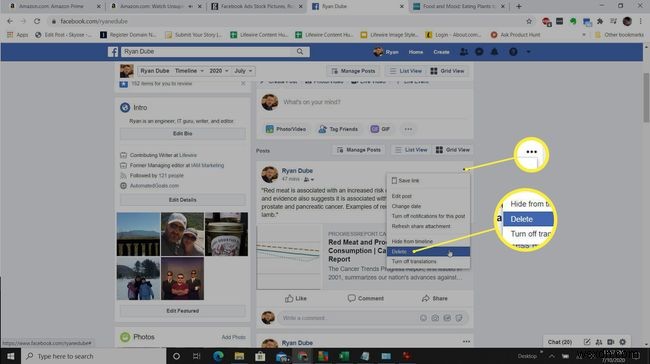650x364 pixels.
Task: Select Refresh share attachment entry
Action: pos(428,226)
